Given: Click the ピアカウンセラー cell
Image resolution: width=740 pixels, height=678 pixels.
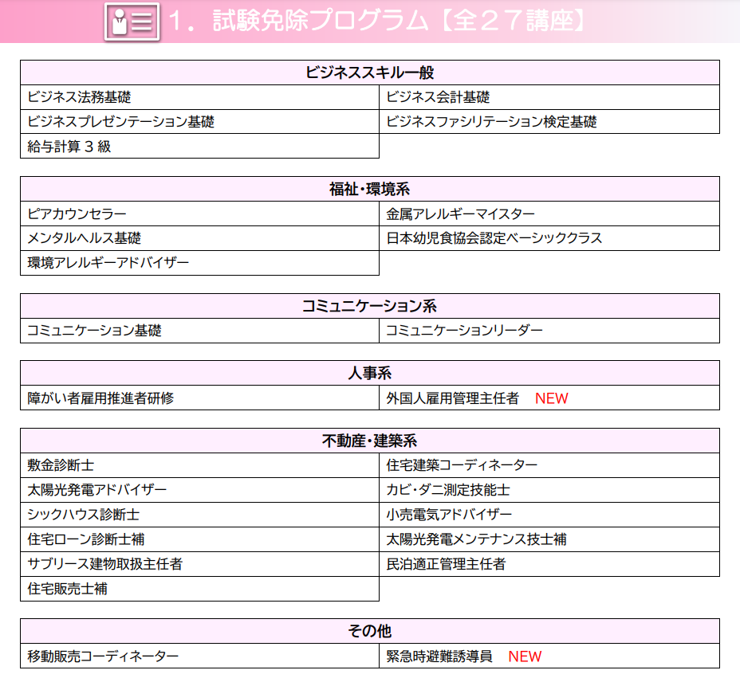Looking at the screenshot, I should click(200, 214).
